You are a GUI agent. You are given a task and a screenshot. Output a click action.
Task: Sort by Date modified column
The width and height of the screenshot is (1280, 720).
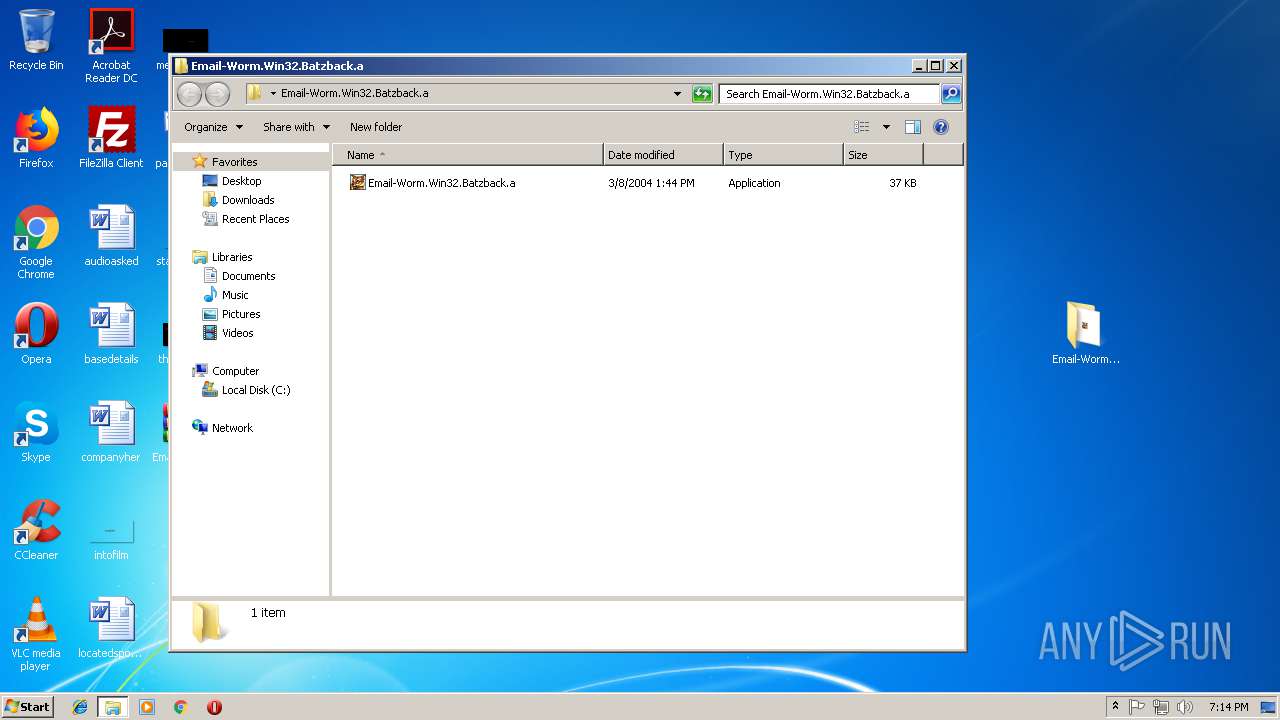click(663, 155)
